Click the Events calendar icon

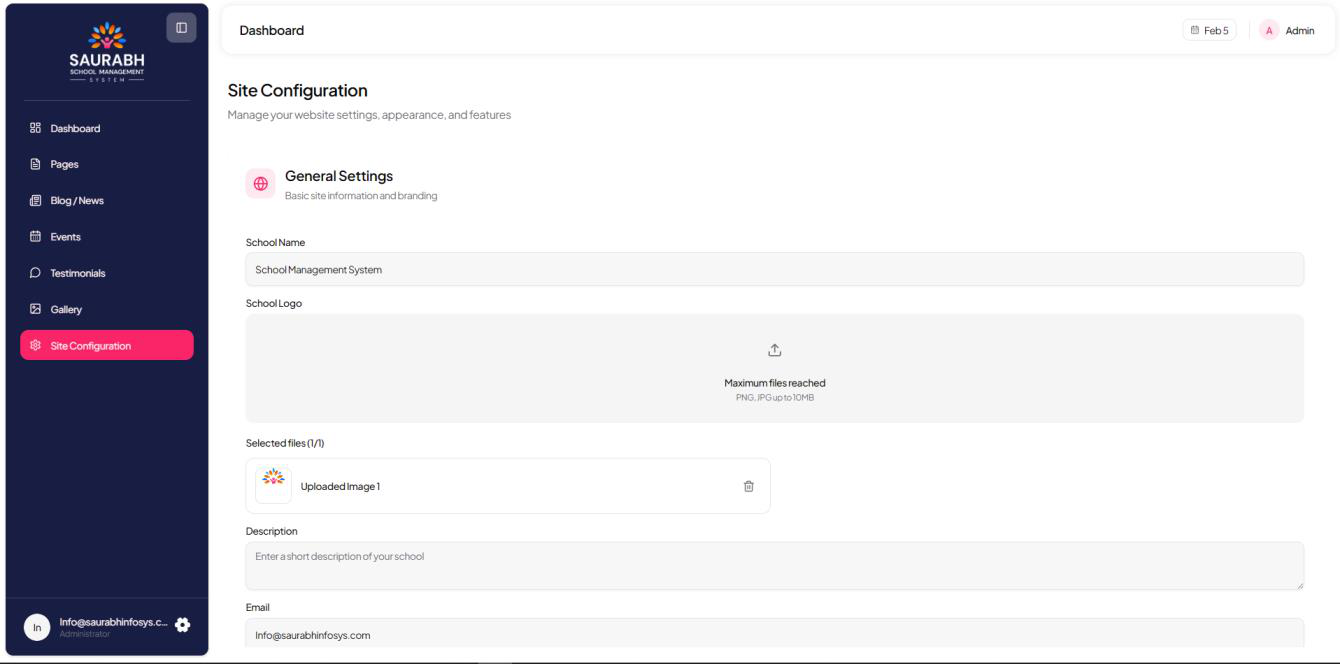(x=35, y=237)
